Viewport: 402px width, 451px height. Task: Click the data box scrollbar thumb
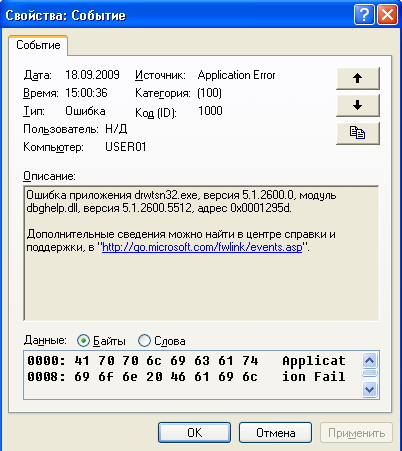click(x=369, y=373)
